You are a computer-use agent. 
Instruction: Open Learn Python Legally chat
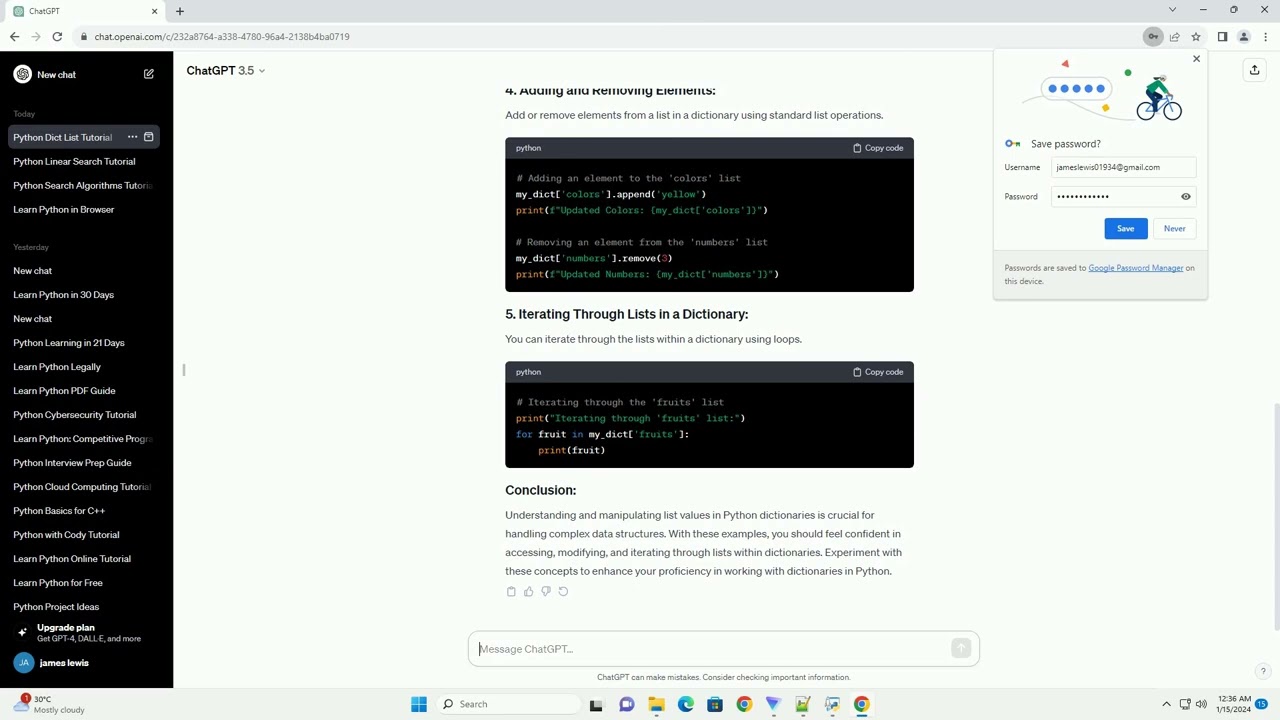click(57, 367)
